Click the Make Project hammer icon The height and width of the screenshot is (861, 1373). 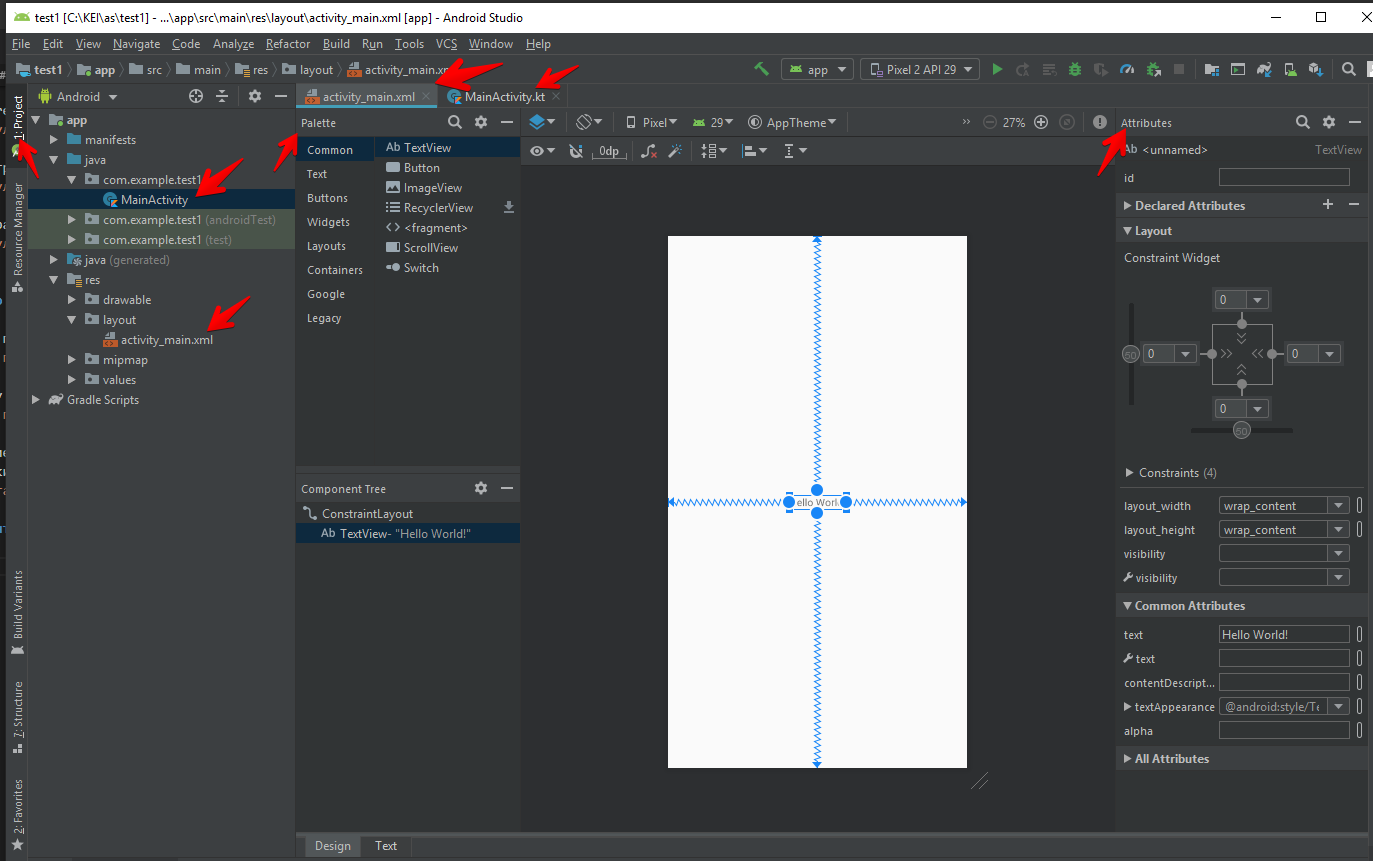(762, 69)
